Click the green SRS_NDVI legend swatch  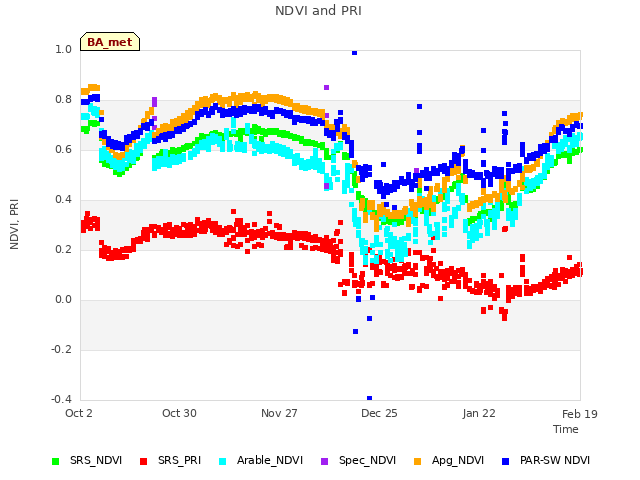pyautogui.click(x=56, y=461)
